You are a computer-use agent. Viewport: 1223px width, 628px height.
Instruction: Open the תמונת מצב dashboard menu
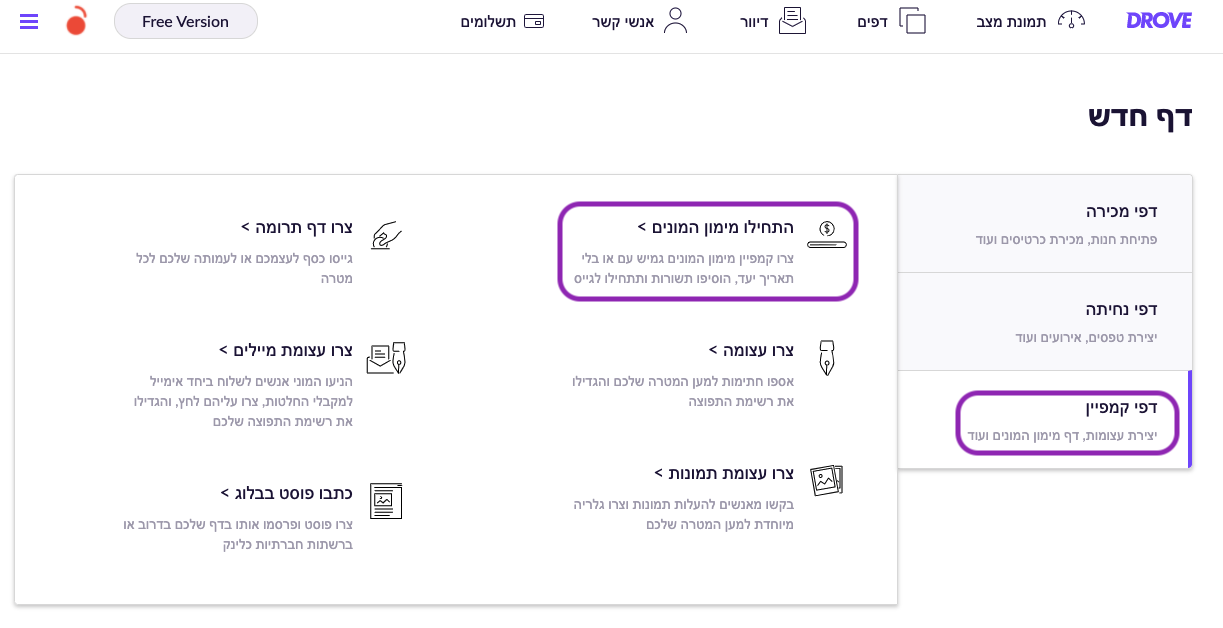1030,21
